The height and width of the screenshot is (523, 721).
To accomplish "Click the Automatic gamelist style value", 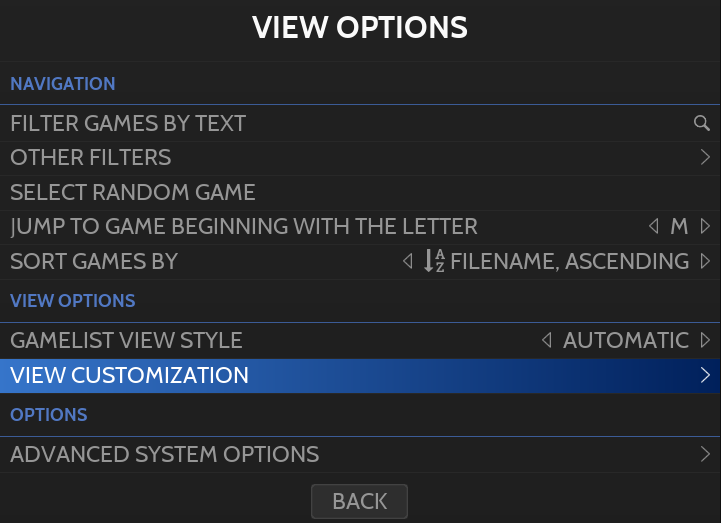I will [x=626, y=340].
